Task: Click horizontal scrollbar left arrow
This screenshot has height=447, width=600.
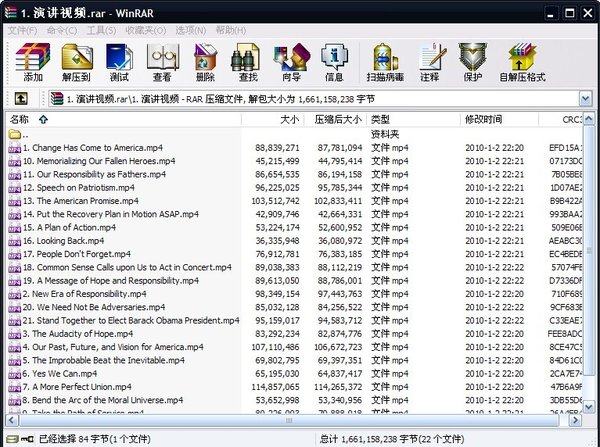Action: point(11,420)
